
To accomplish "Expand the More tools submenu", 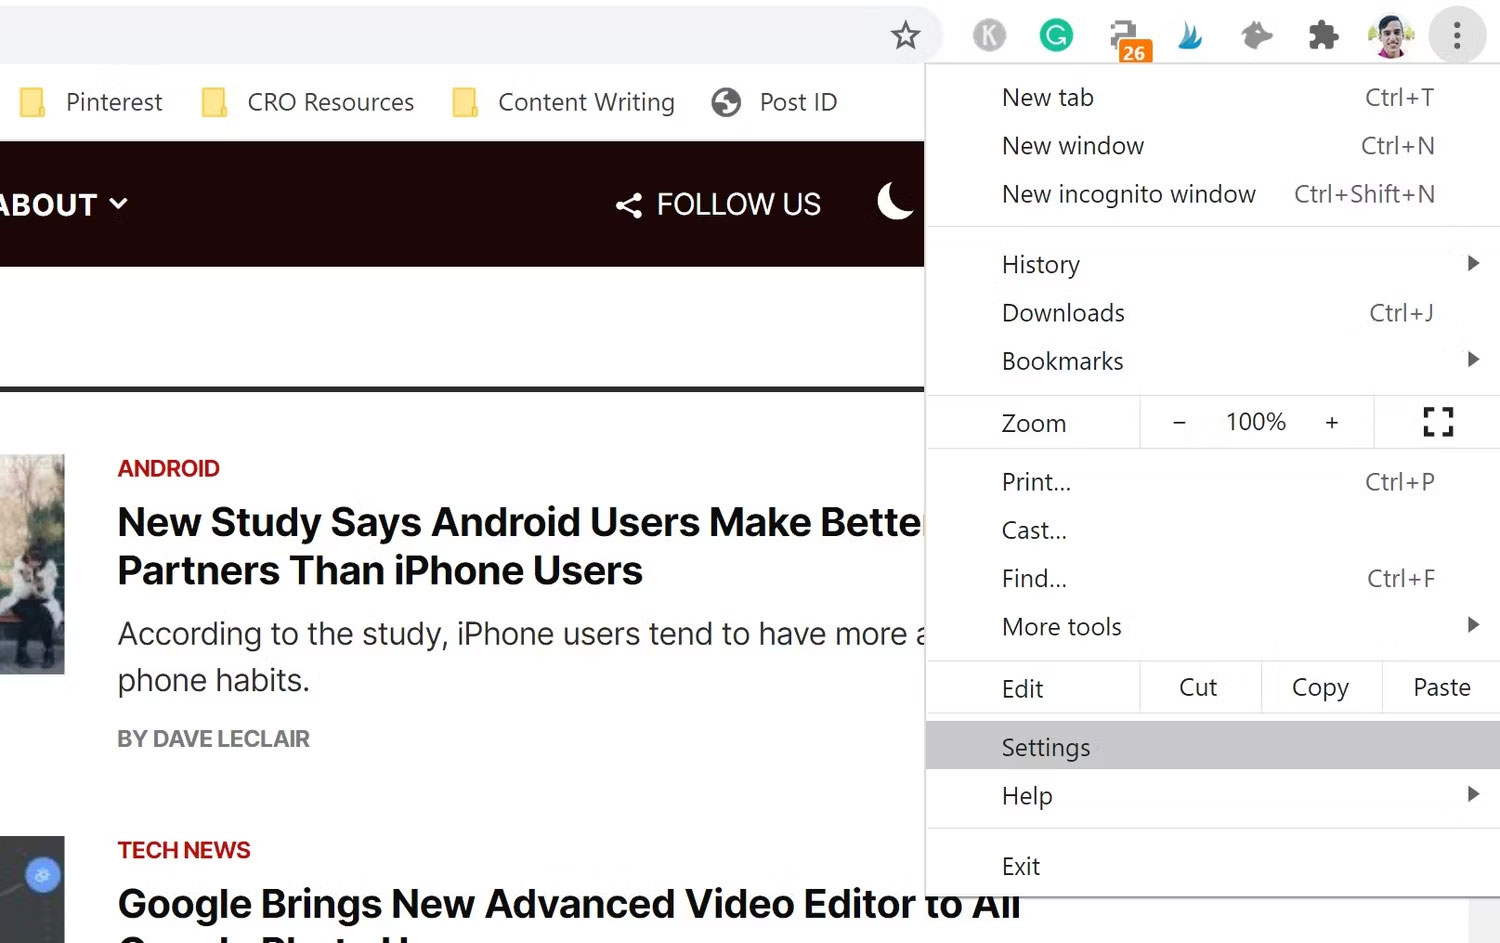I will tap(1213, 626).
